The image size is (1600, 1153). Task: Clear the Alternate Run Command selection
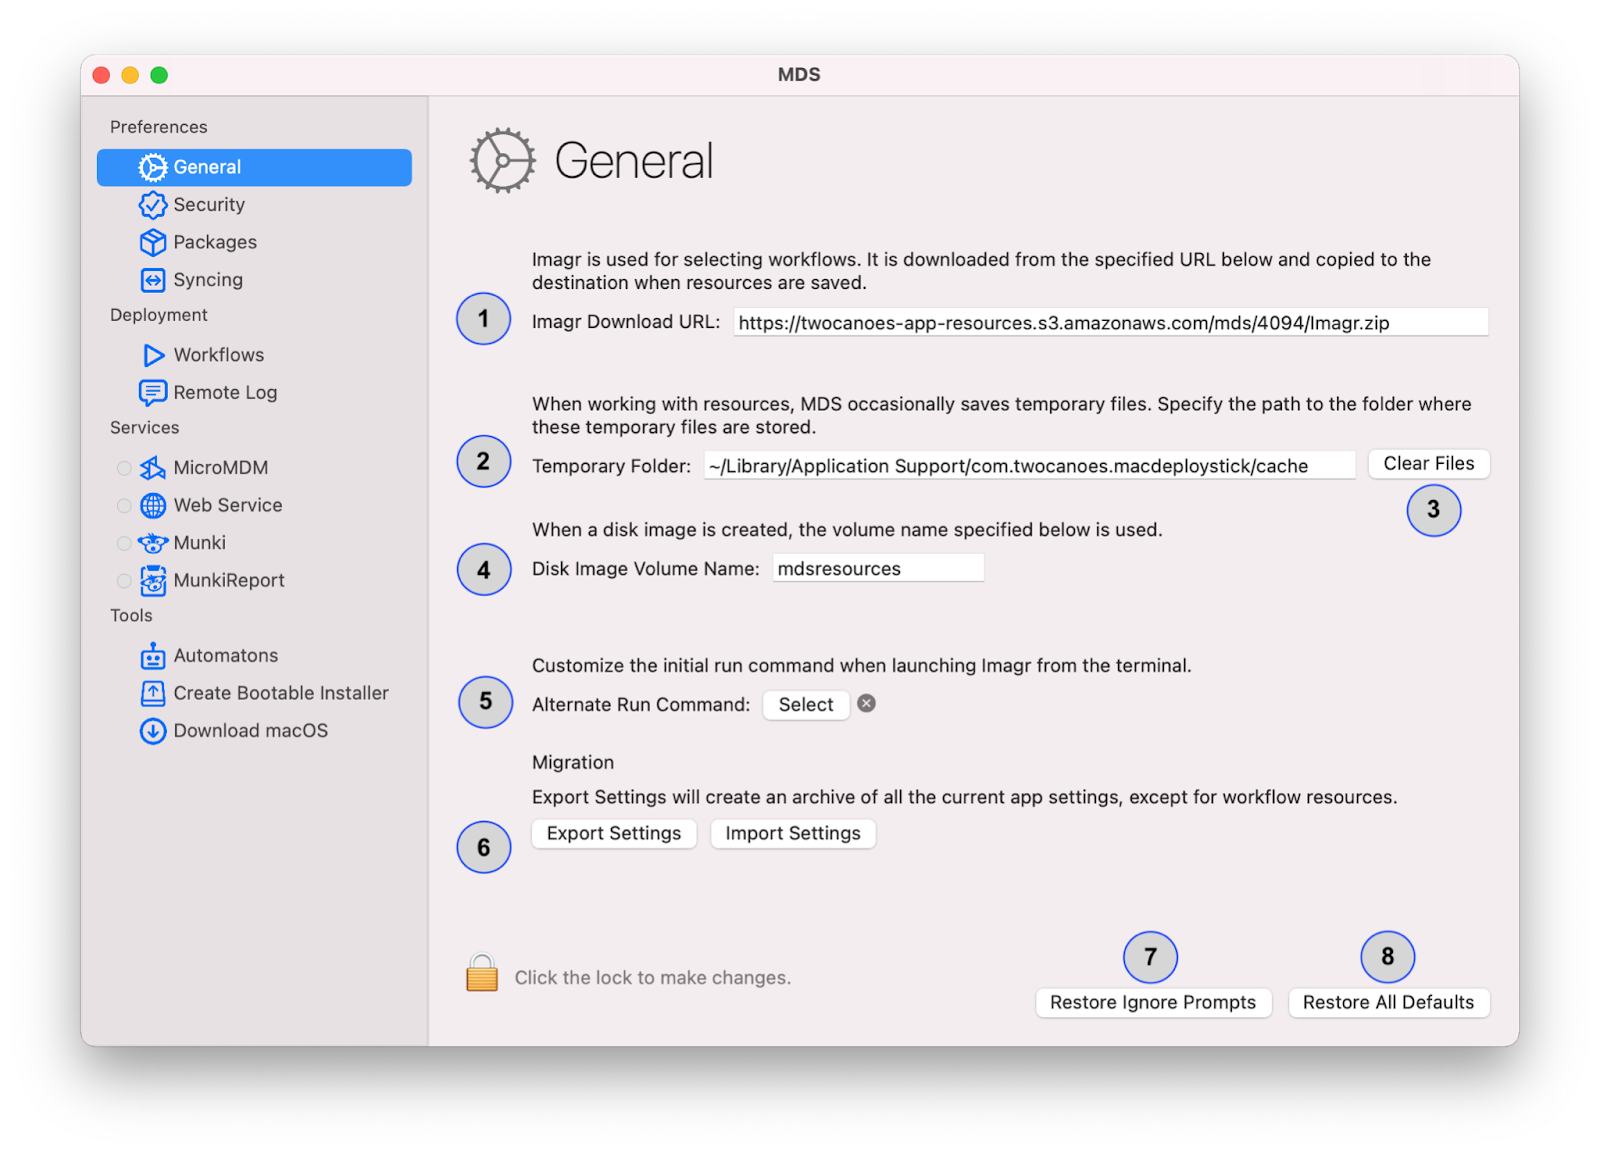867,704
